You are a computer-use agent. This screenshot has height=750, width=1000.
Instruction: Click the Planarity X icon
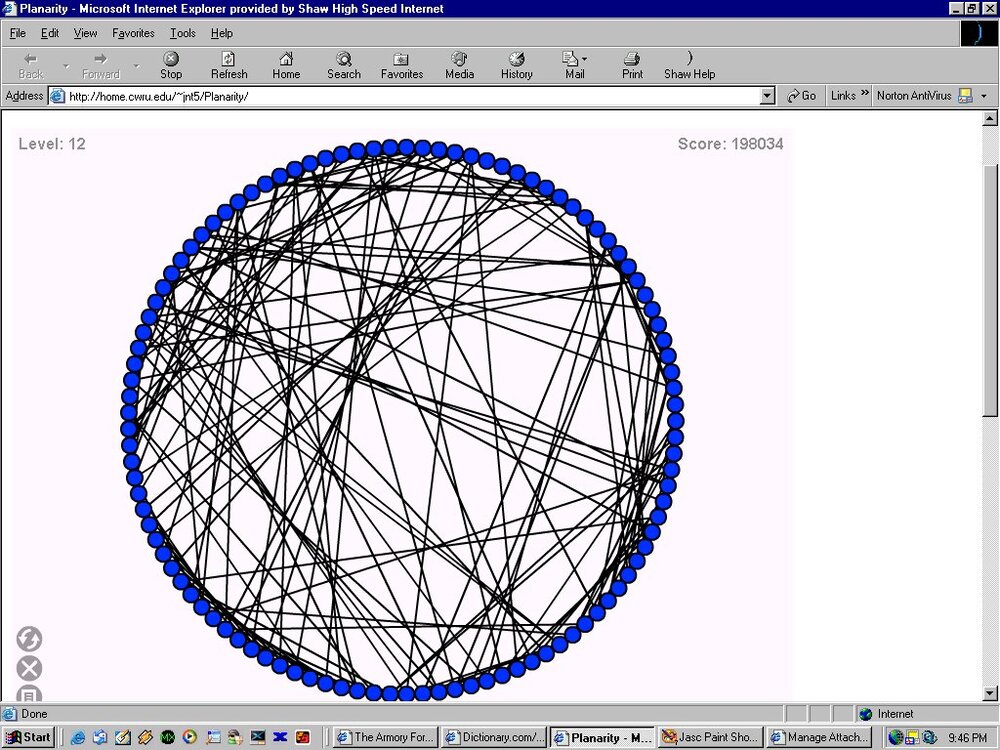(x=29, y=669)
